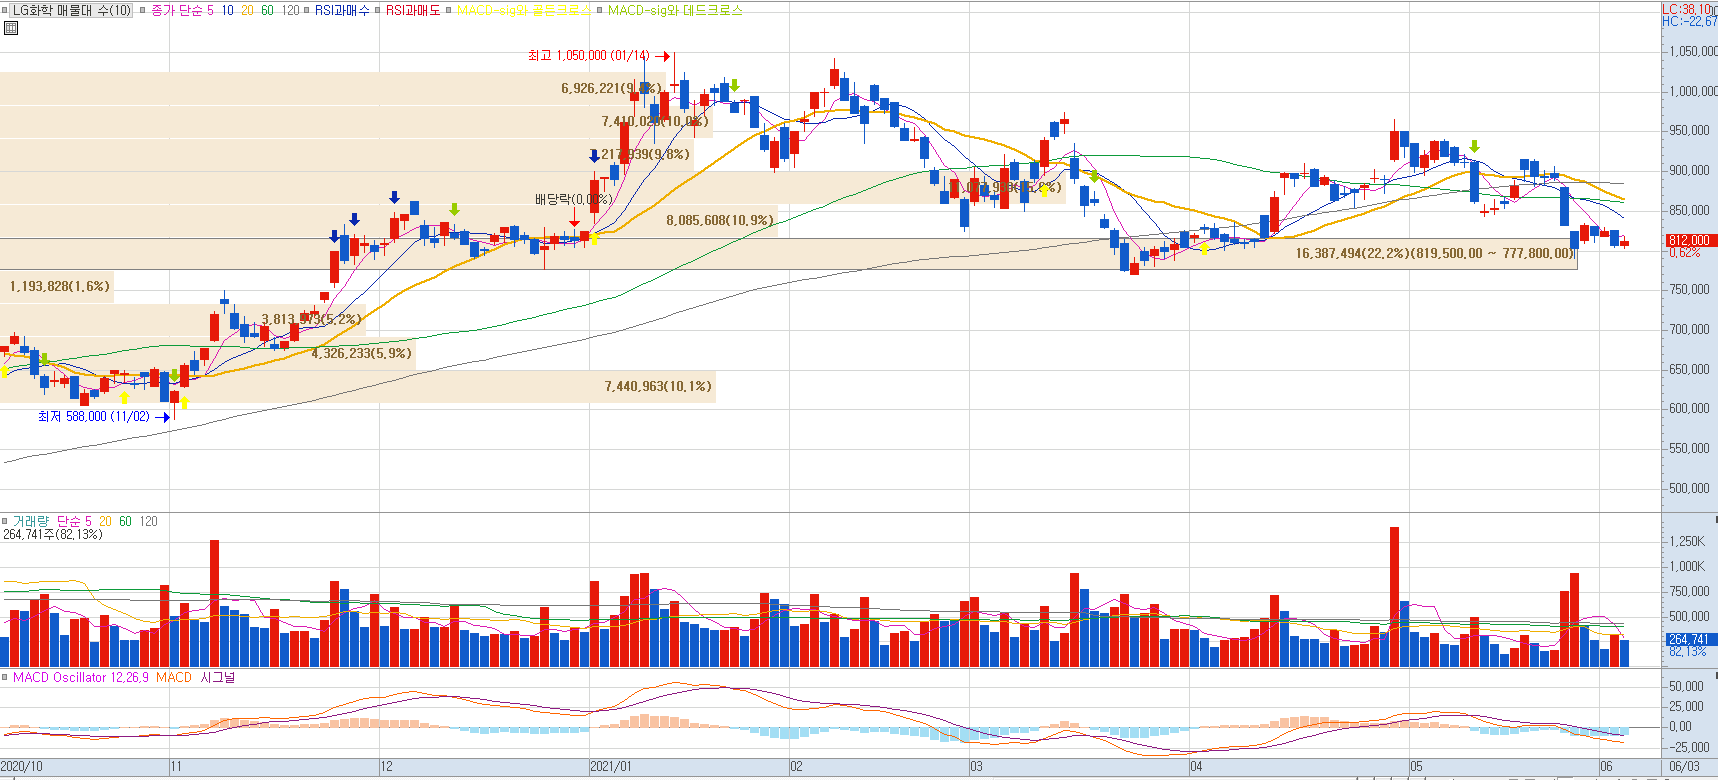This screenshot has width=1718, height=780.
Task: Toggle square marker beside MACD Oscillator label
Action: click(x=6, y=677)
